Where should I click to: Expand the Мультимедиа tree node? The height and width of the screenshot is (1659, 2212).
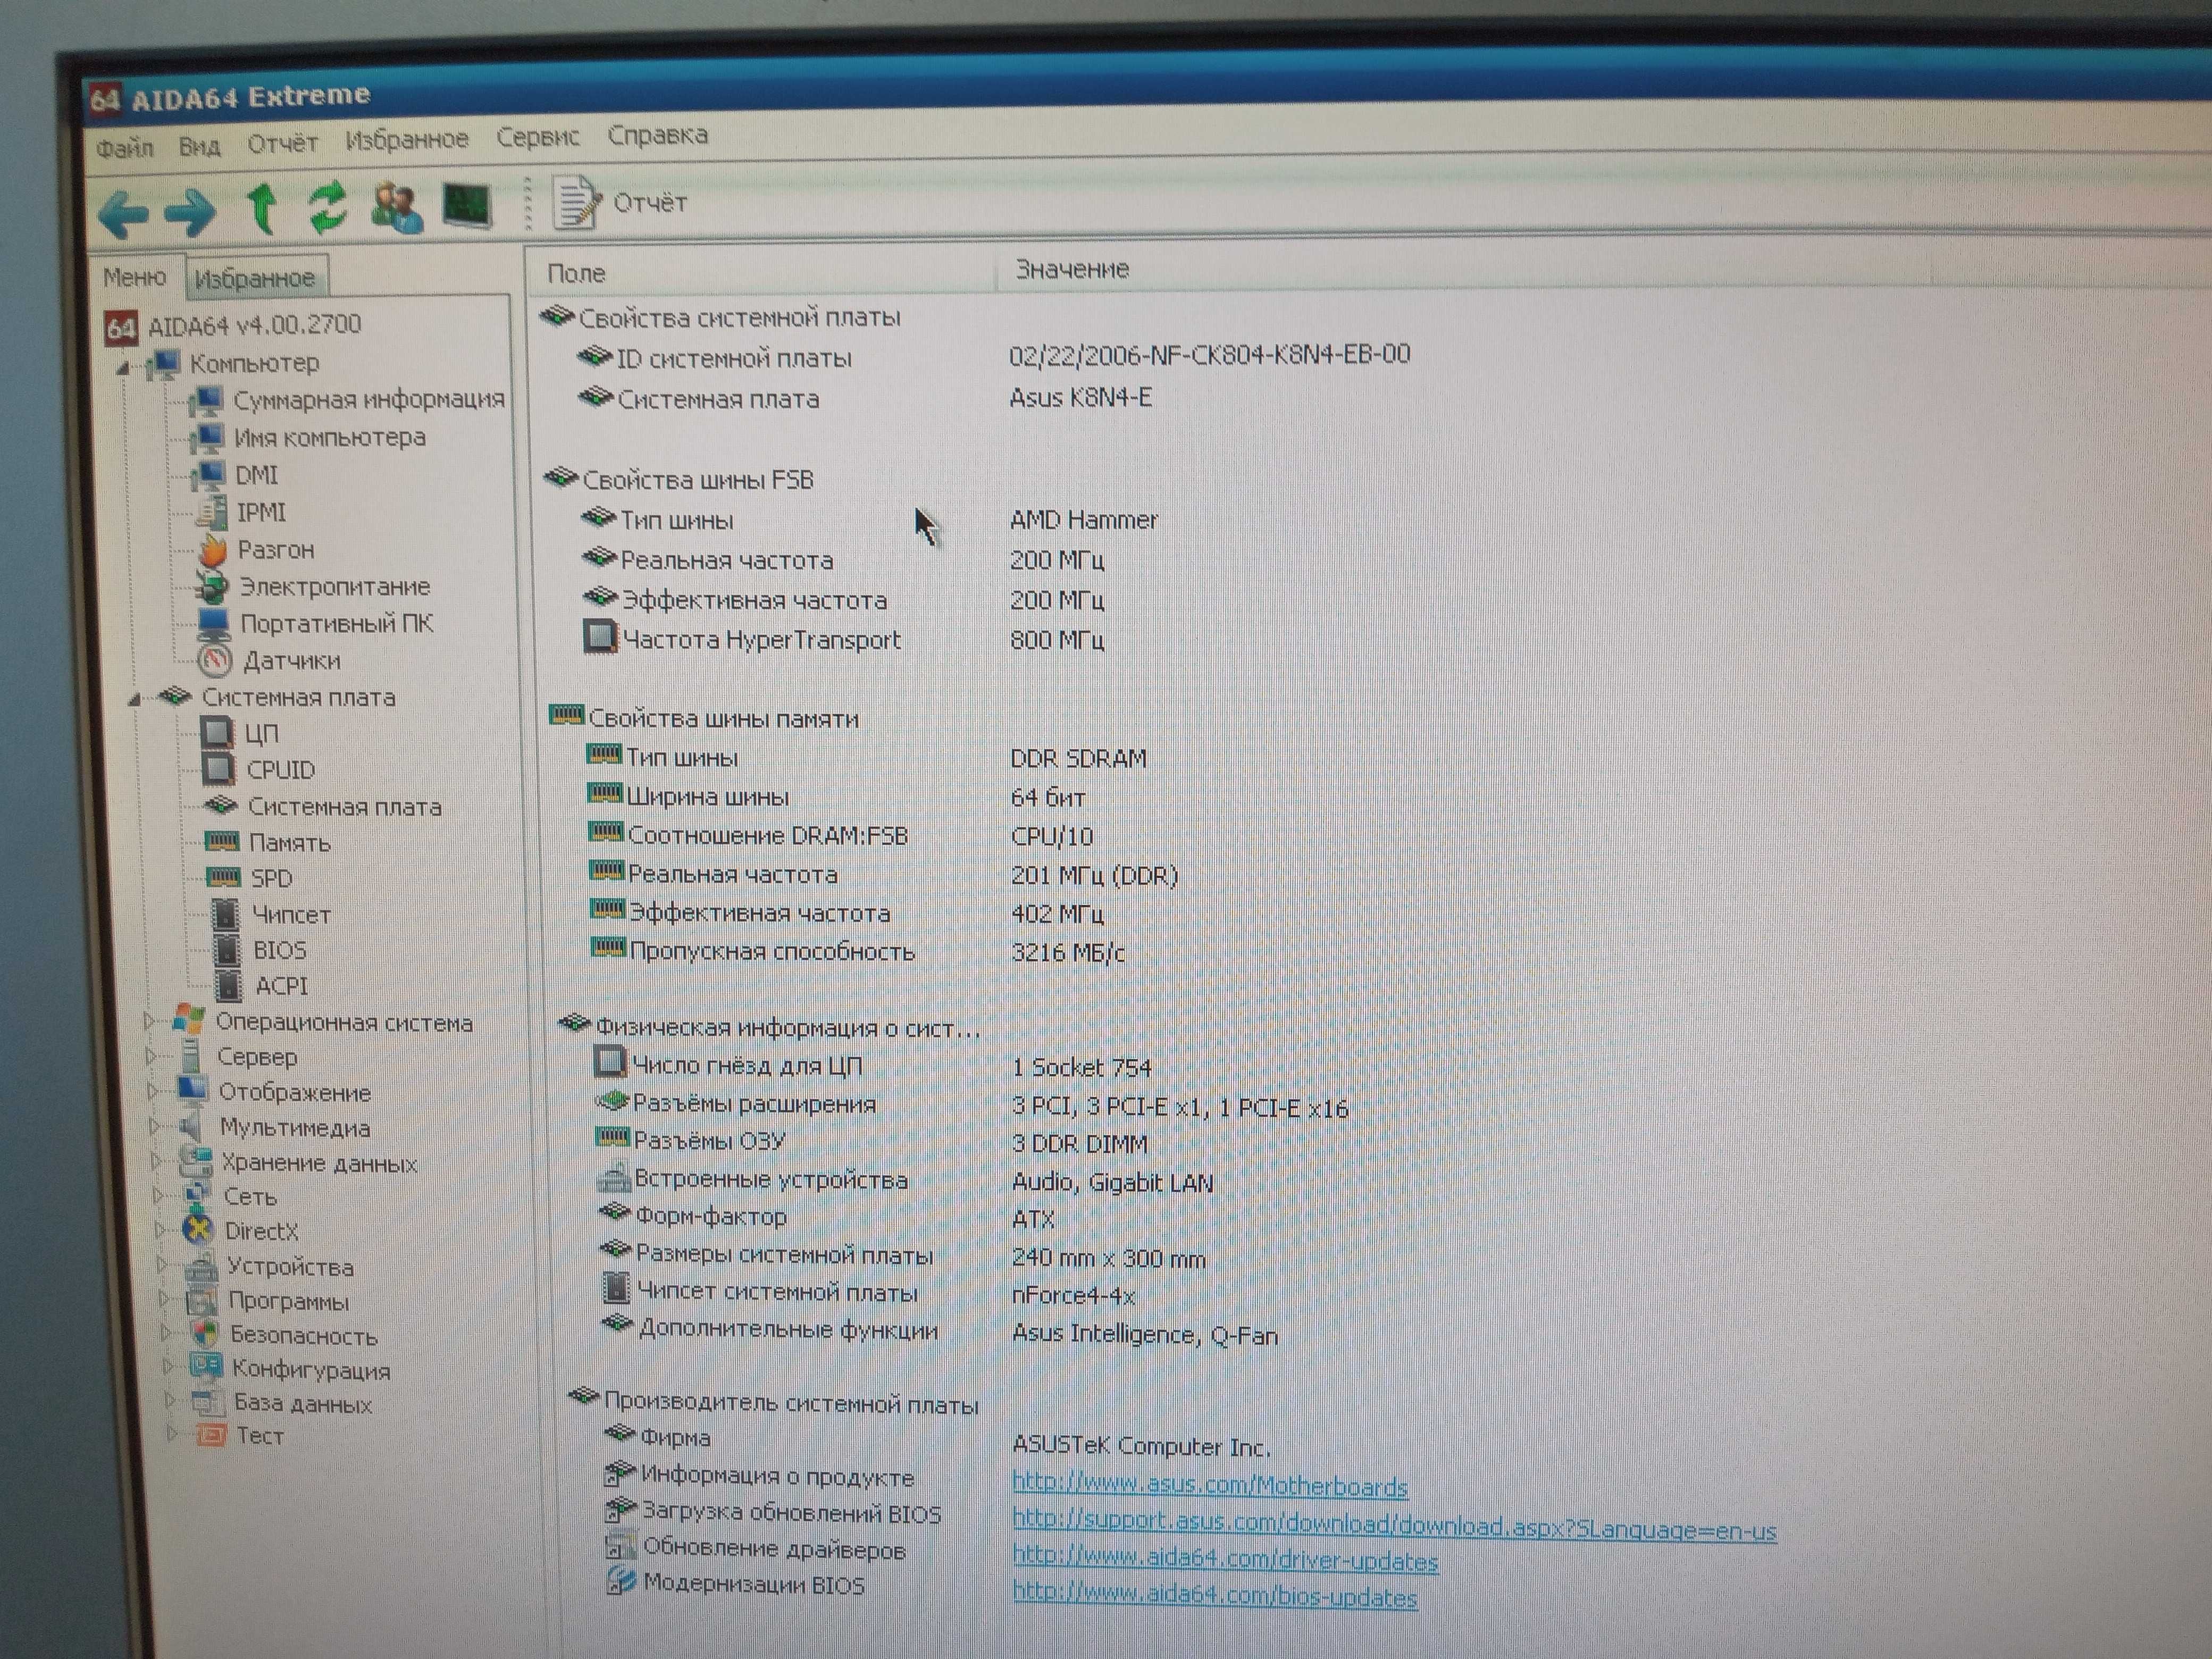click(154, 1126)
